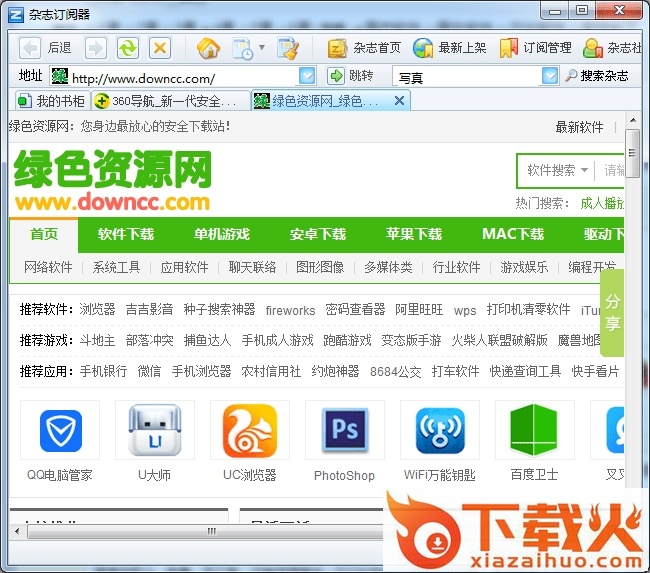650x573 pixels.
Task: Click the Forward arrow icon
Action: pyautogui.click(x=96, y=48)
